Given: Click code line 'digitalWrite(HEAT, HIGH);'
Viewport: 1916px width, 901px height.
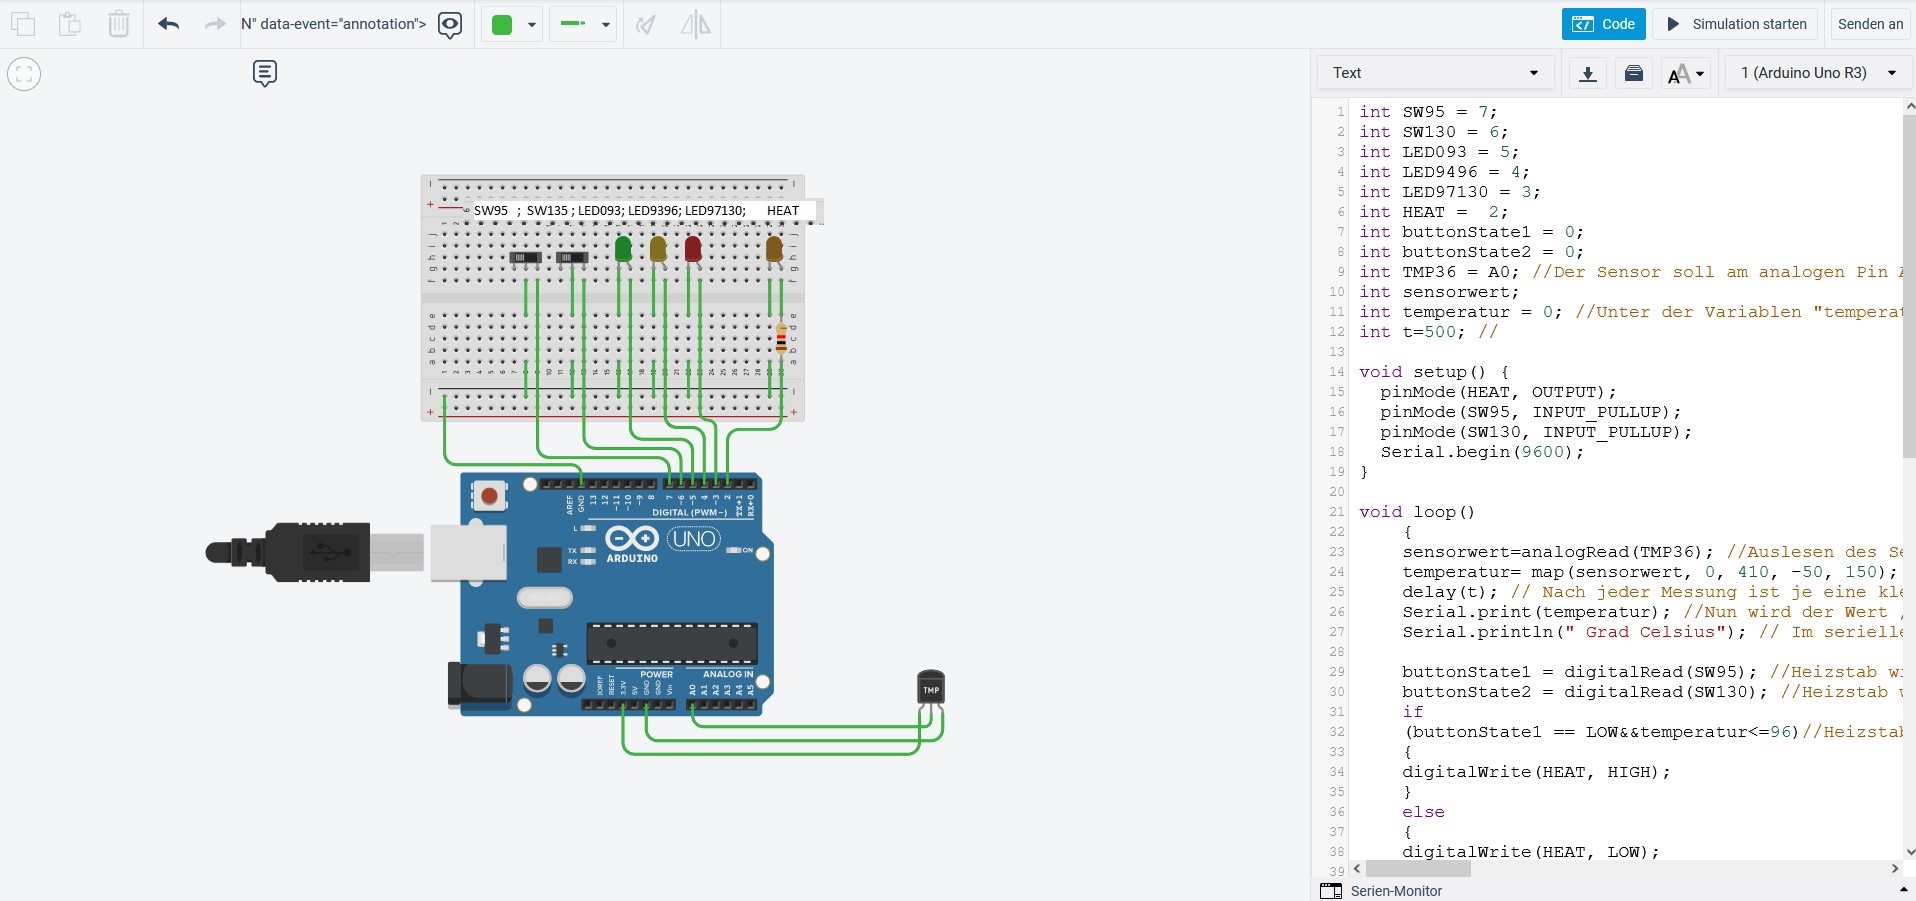Looking at the screenshot, I should tap(1536, 772).
